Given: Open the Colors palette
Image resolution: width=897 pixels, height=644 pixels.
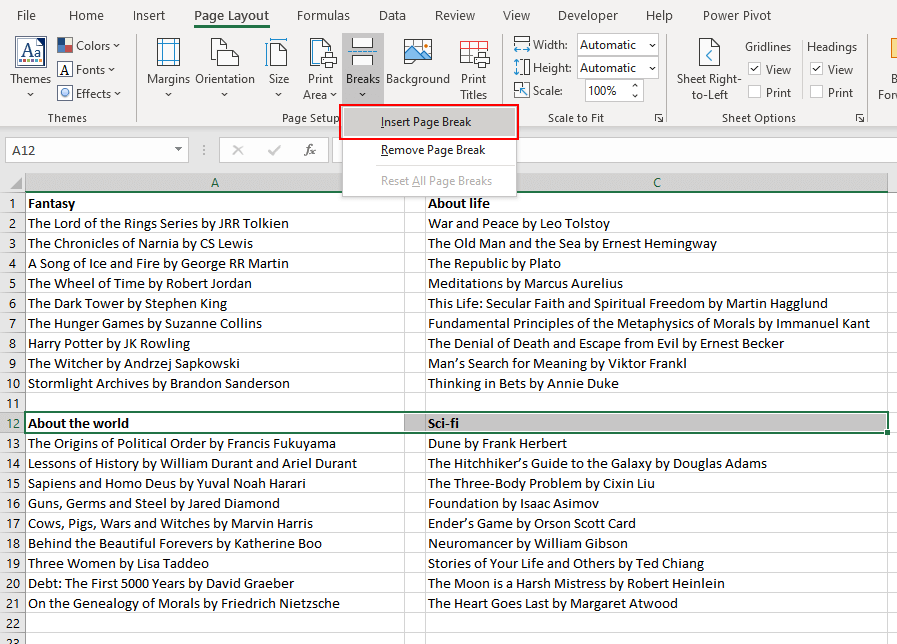Looking at the screenshot, I should click(x=89, y=45).
